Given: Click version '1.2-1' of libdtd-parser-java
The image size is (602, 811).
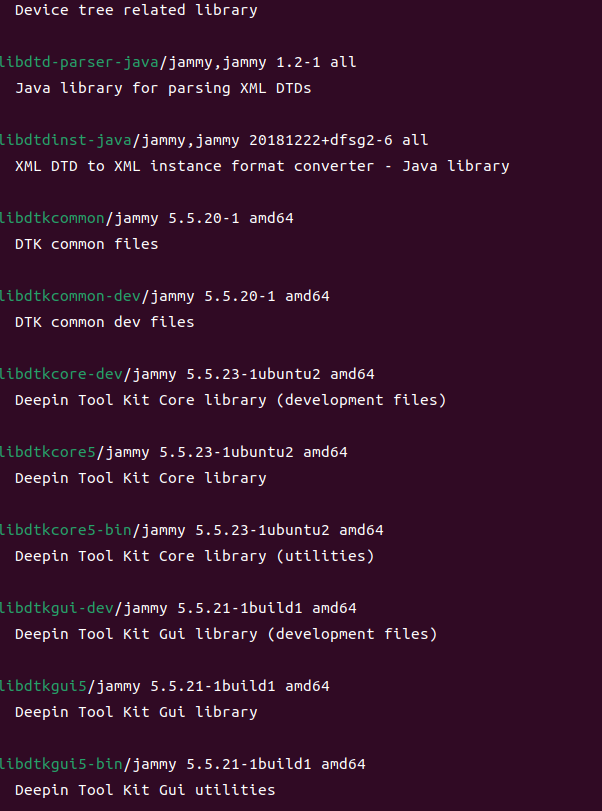Looking at the screenshot, I should click(298, 63).
